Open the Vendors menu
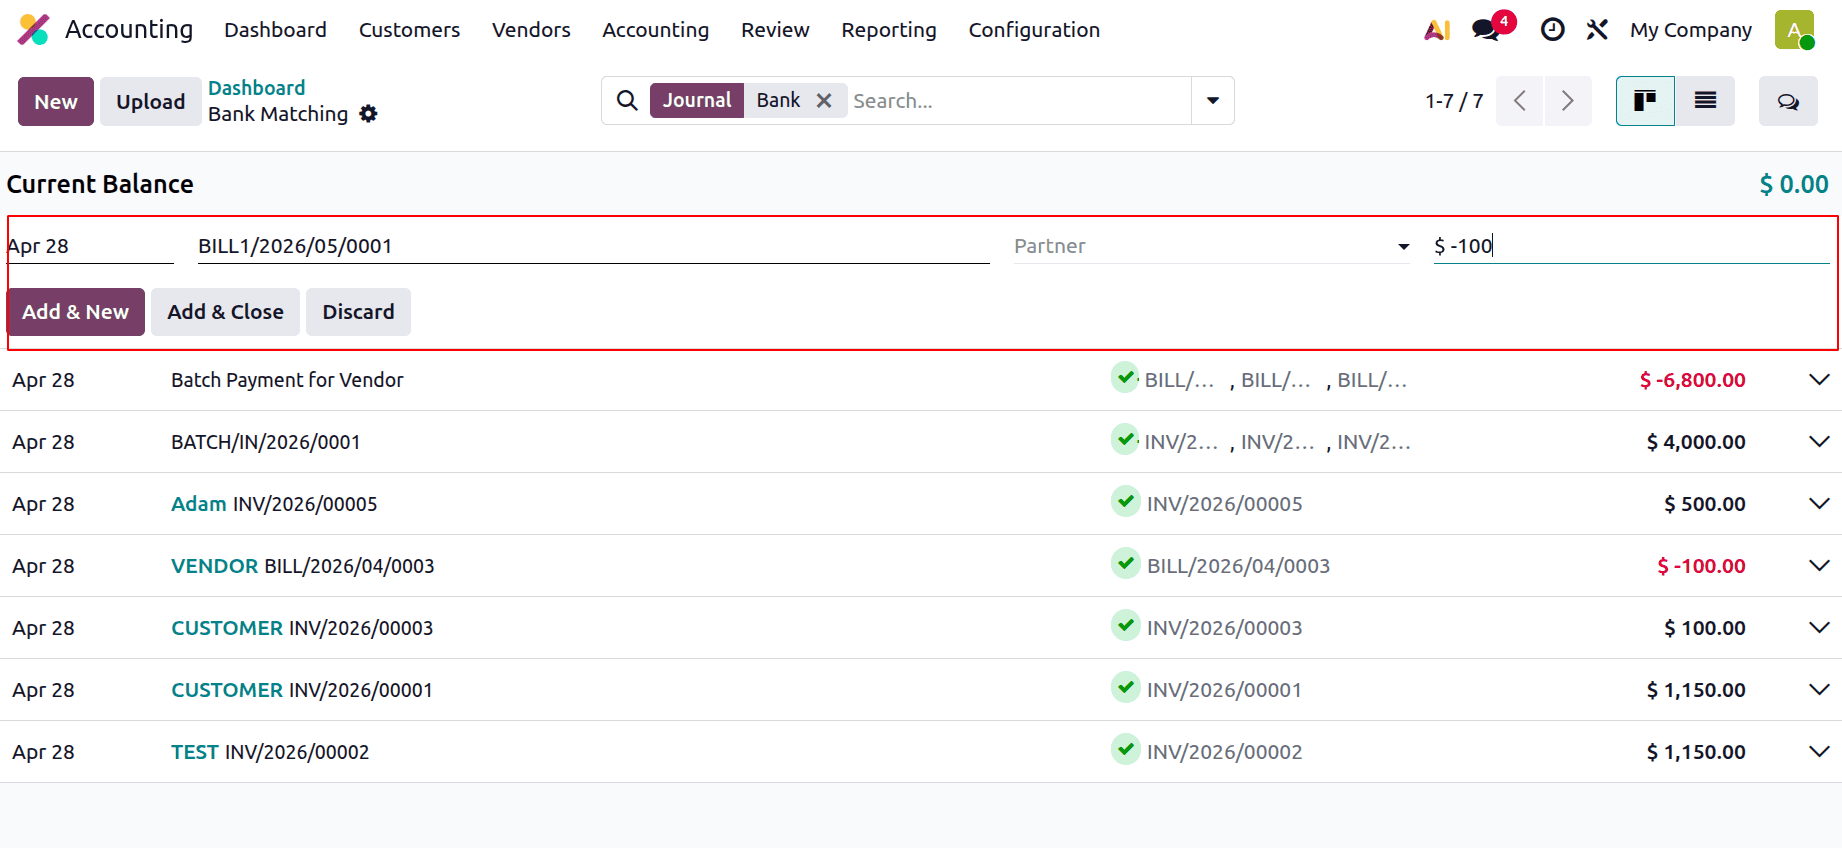This screenshot has width=1842, height=848. click(531, 30)
